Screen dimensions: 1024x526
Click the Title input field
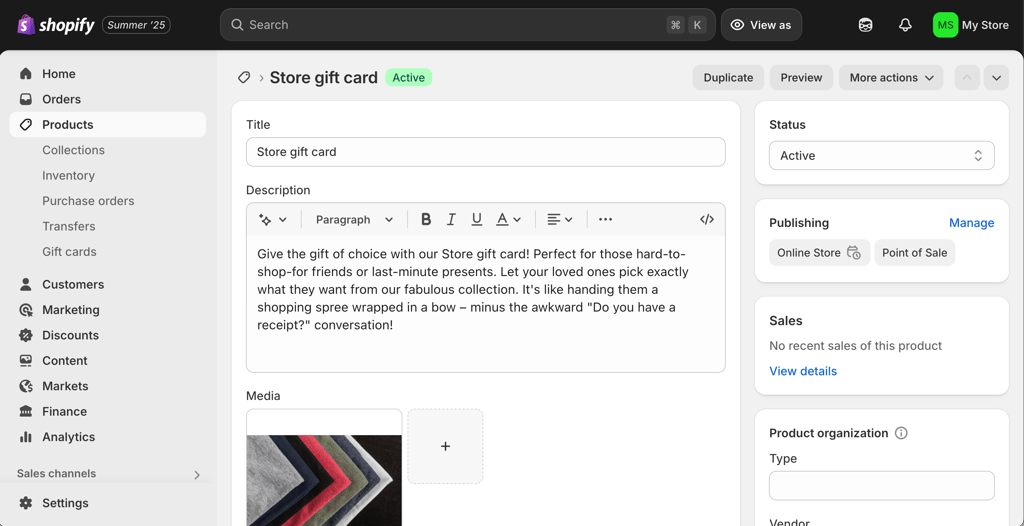click(x=486, y=152)
